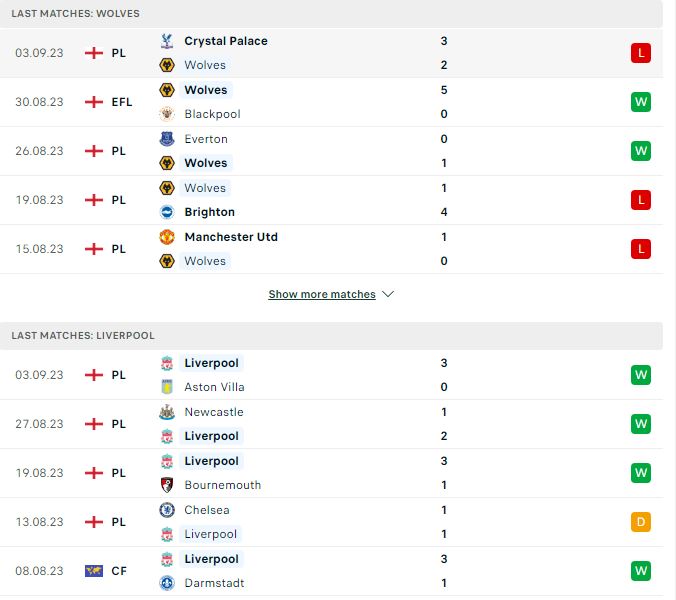The height and width of the screenshot is (600, 676).
Task: Click the EFL competition label
Action: click(122, 102)
